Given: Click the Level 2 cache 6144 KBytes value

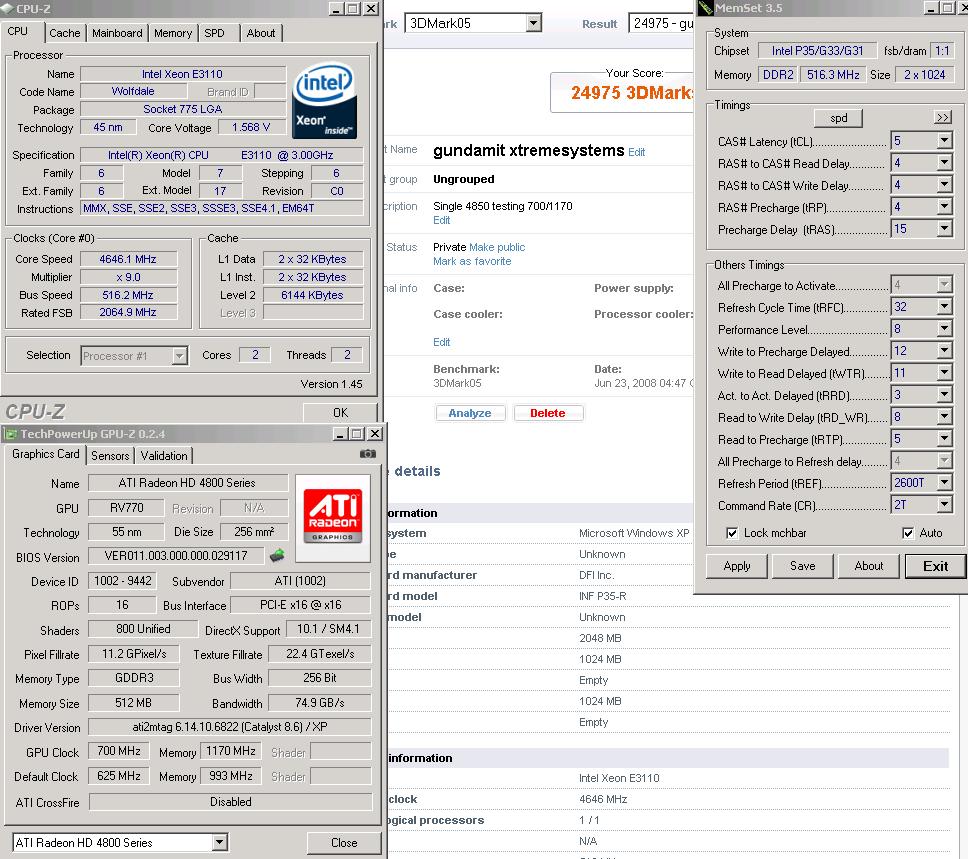Looking at the screenshot, I should point(312,295).
